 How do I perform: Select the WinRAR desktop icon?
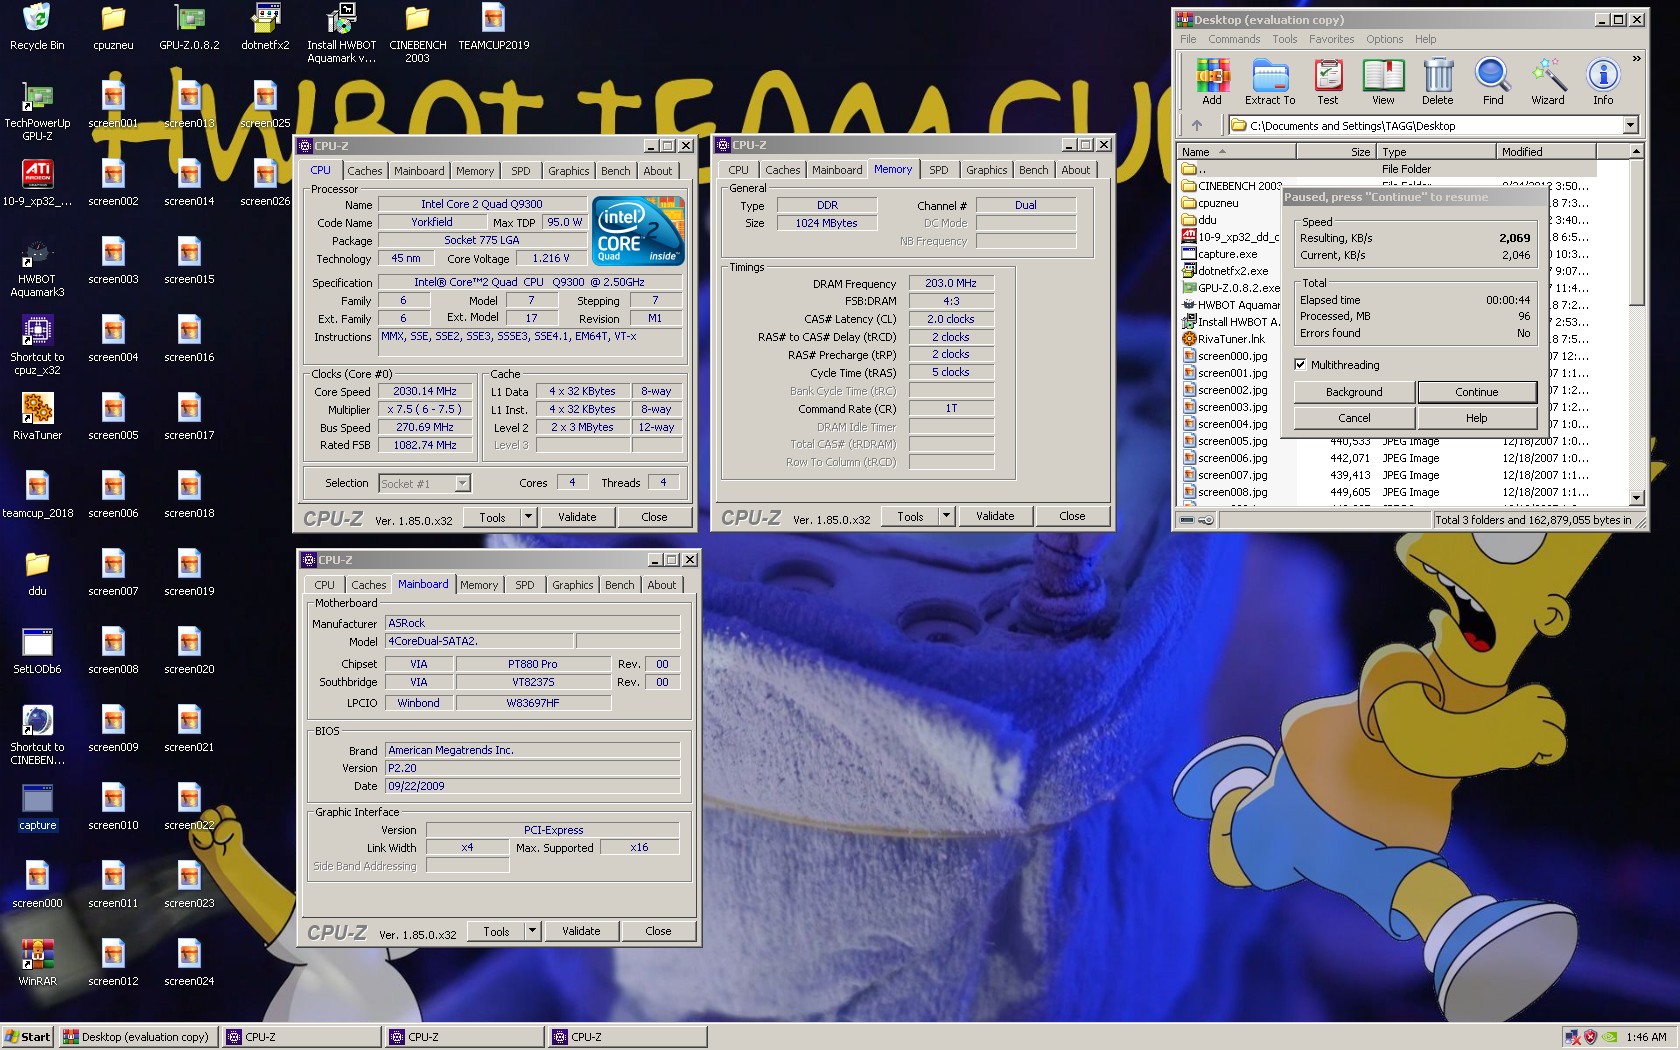(x=37, y=964)
